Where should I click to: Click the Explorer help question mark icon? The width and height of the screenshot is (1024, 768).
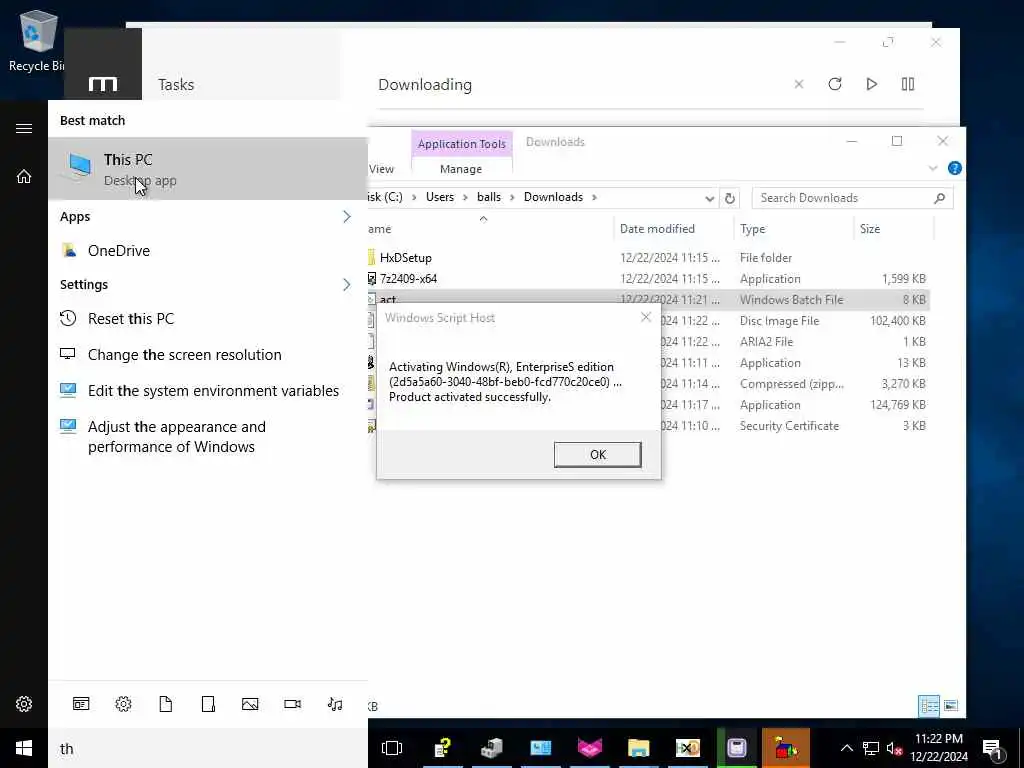954,168
